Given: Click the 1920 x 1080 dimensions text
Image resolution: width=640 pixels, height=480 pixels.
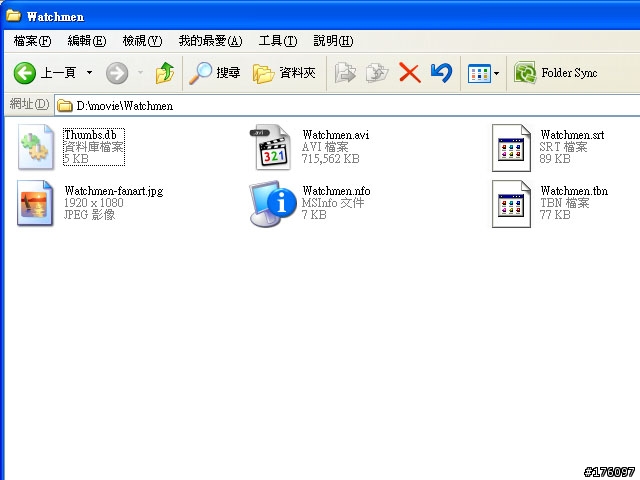Looking at the screenshot, I should coord(93,202).
